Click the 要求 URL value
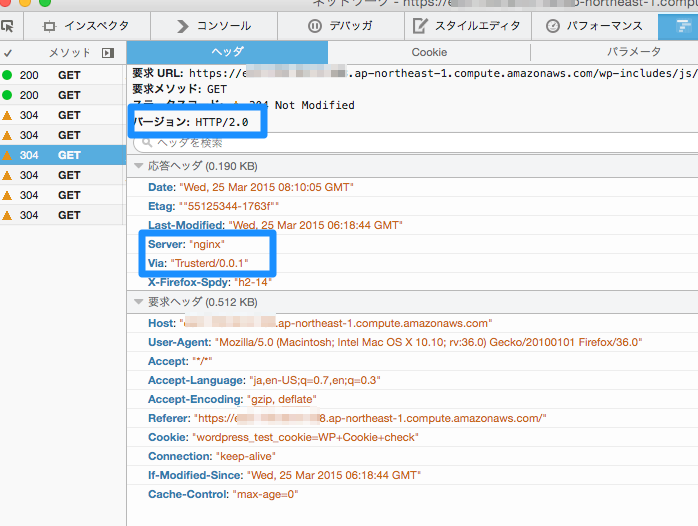Image resolution: width=698 pixels, height=526 pixels. point(443,73)
